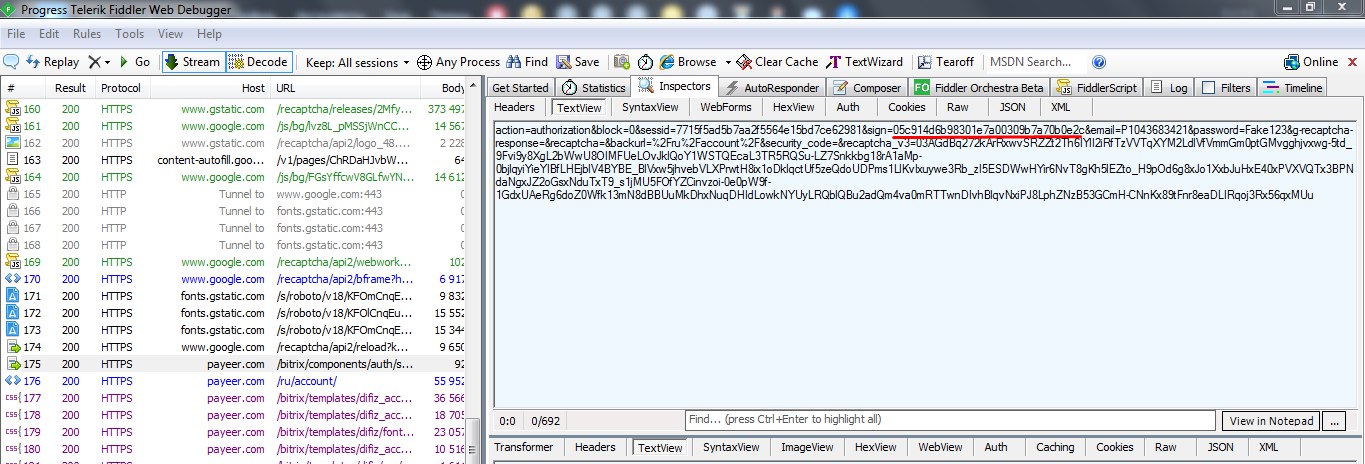Open the Rules menu
This screenshot has width=1365, height=464.
tap(87, 34)
